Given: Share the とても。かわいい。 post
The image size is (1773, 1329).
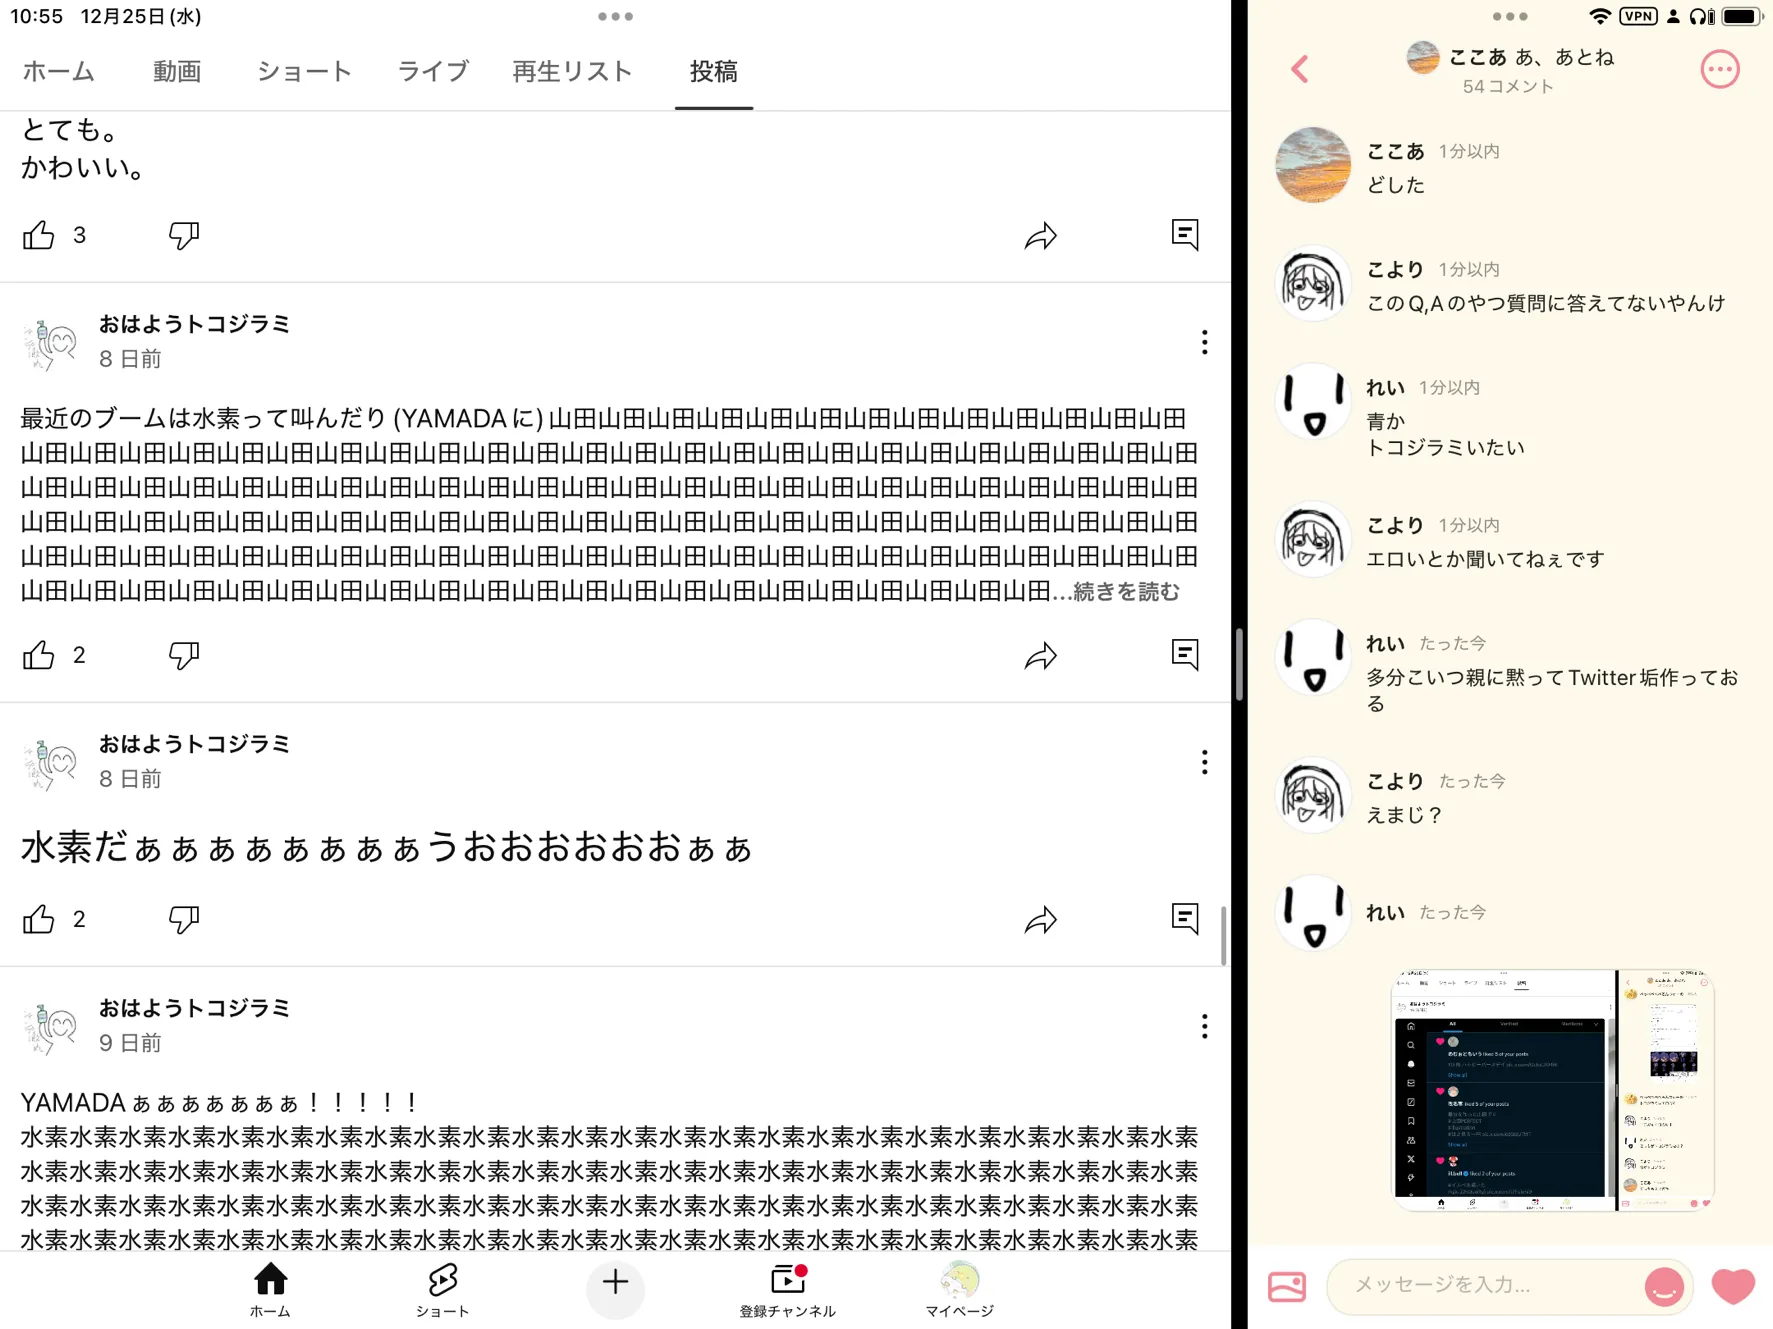Looking at the screenshot, I should click(x=1041, y=235).
